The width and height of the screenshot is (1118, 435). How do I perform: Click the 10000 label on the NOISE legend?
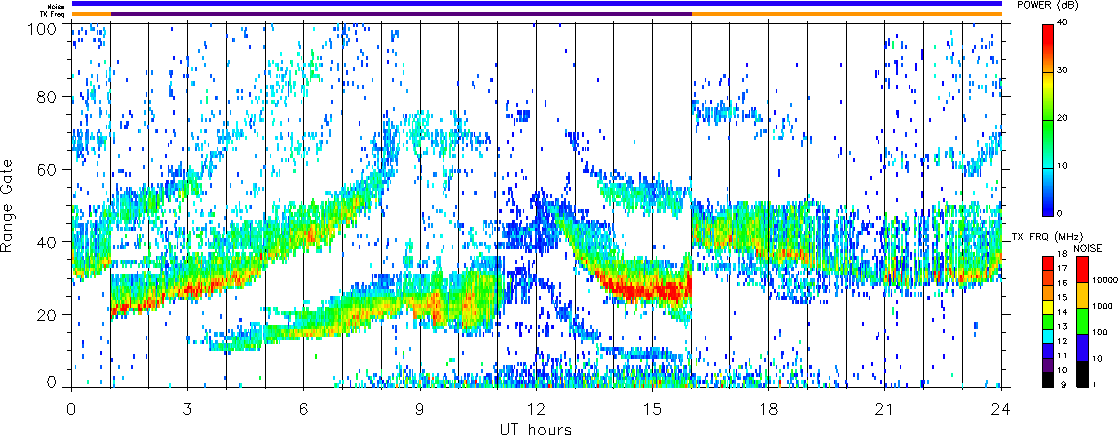pyautogui.click(x=1107, y=282)
